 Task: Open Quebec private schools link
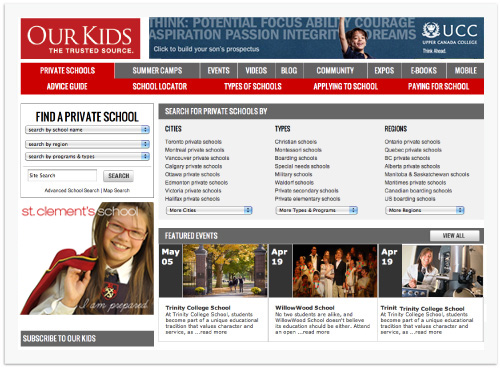[x=413, y=150]
